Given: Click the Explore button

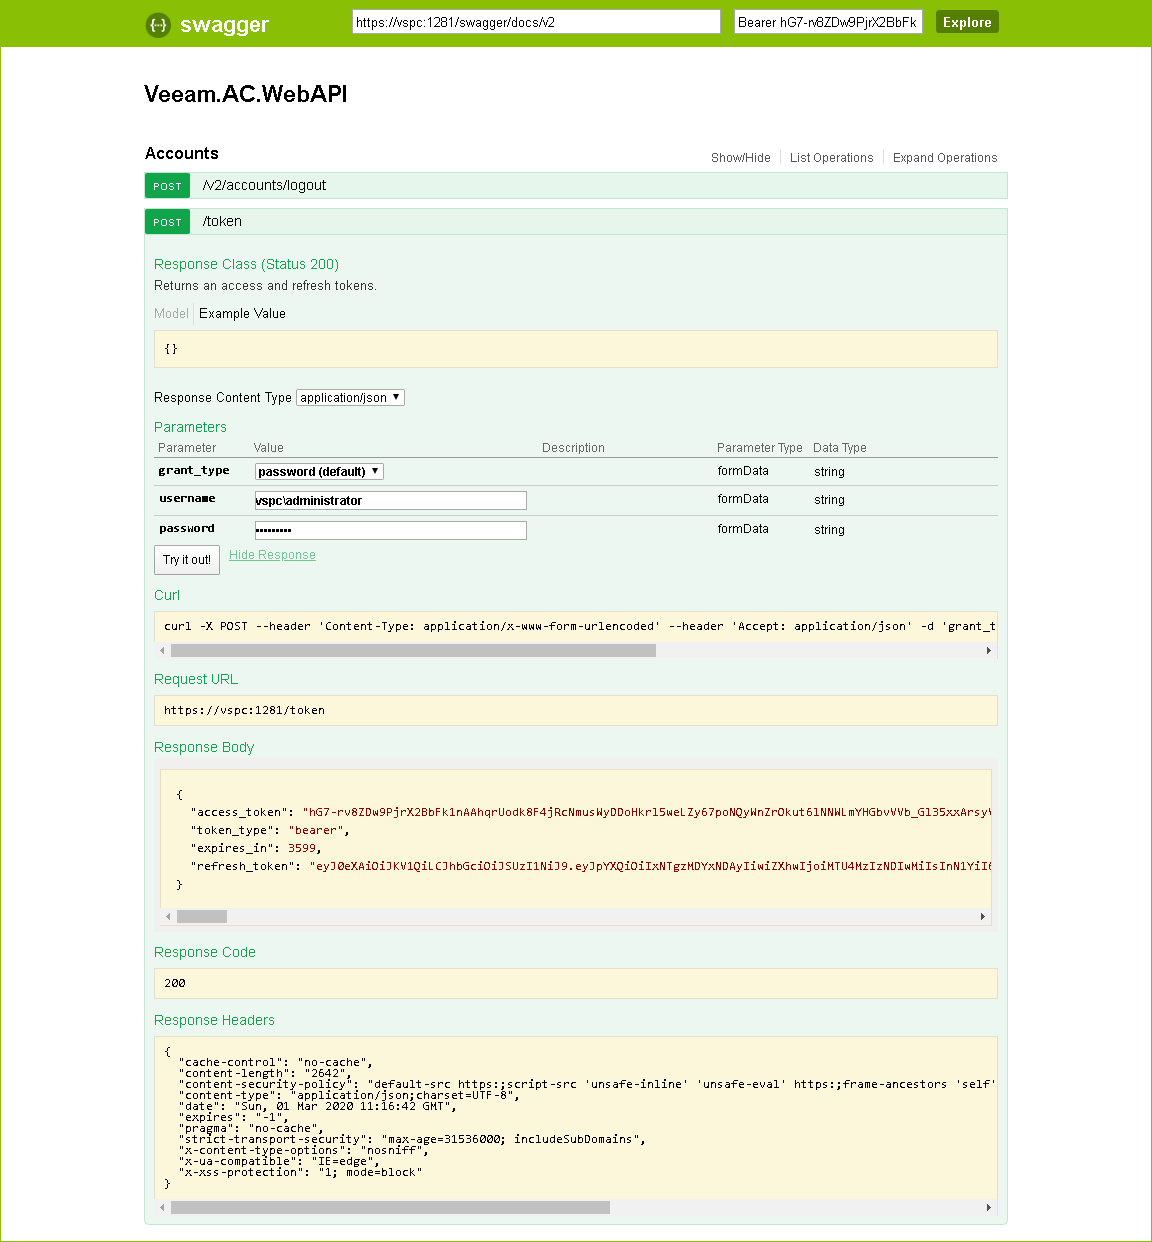Looking at the screenshot, I should [967, 22].
